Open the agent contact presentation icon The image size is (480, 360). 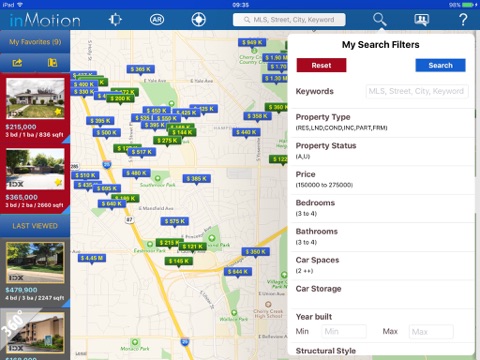coord(422,20)
